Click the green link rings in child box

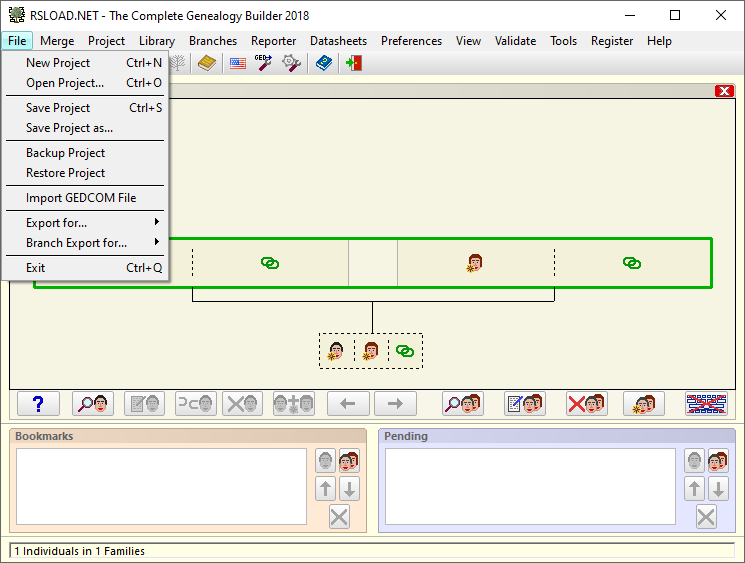pos(405,351)
